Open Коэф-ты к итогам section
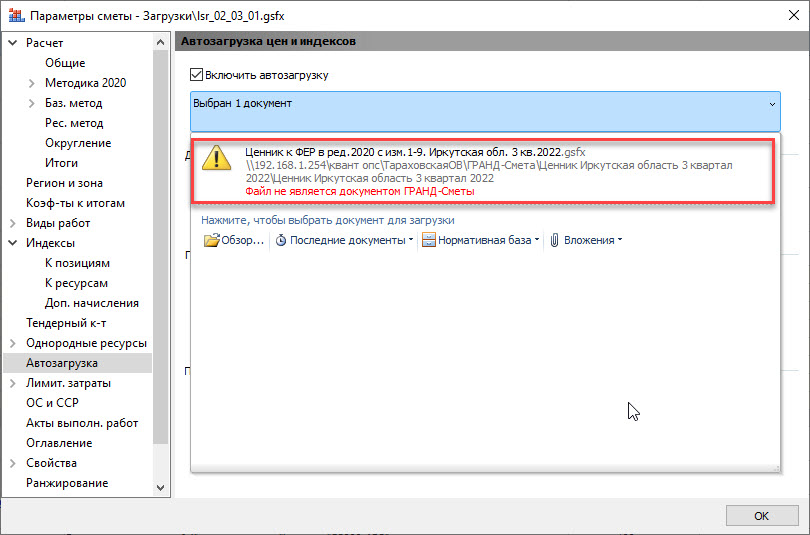The height and width of the screenshot is (535, 810). (75, 203)
